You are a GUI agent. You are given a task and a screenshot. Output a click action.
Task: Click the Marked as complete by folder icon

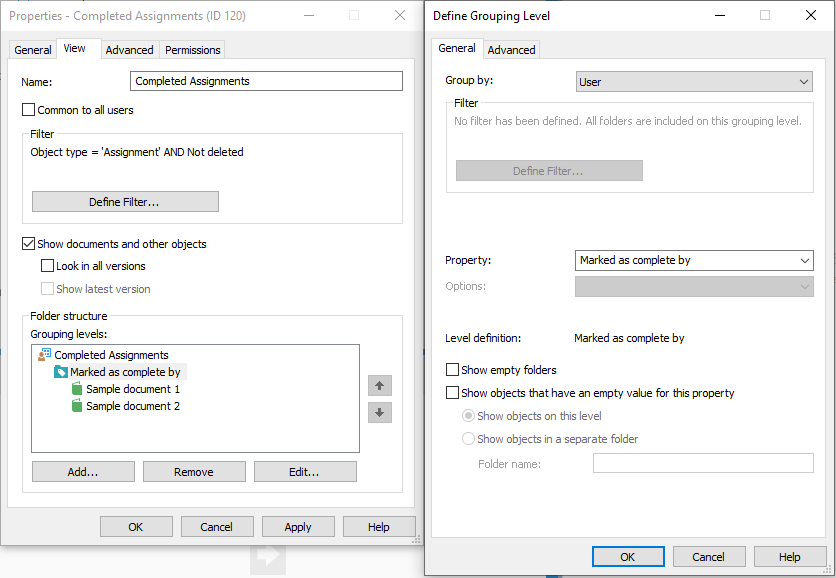pos(61,372)
